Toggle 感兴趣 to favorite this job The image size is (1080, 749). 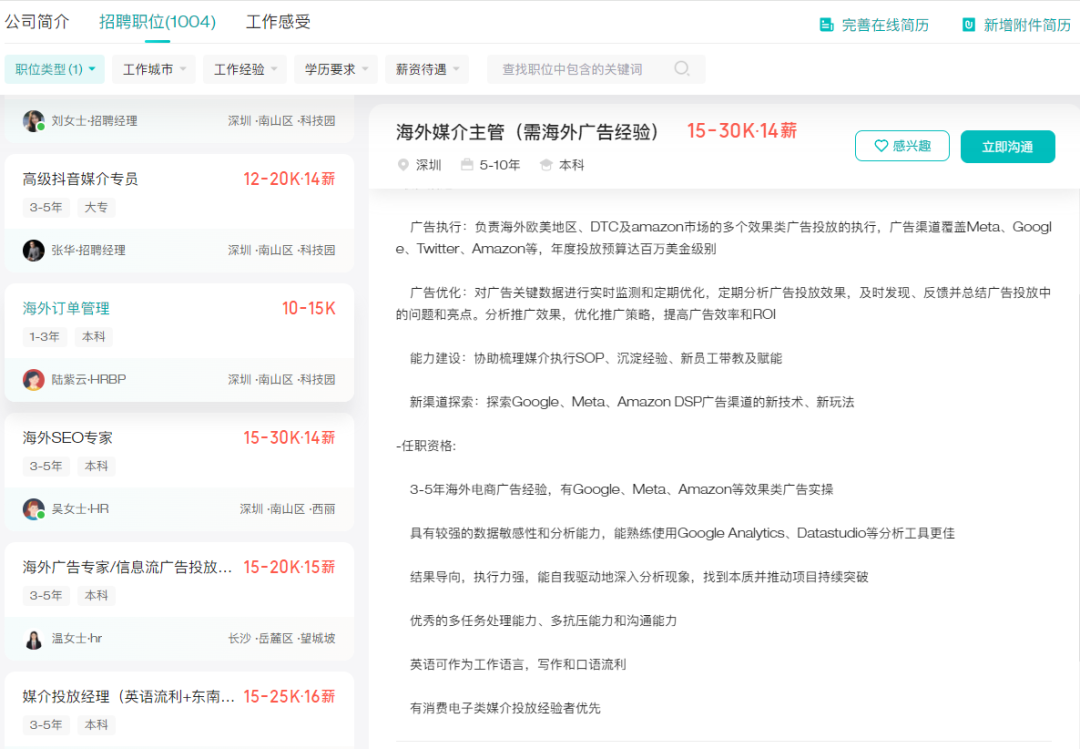coord(902,145)
